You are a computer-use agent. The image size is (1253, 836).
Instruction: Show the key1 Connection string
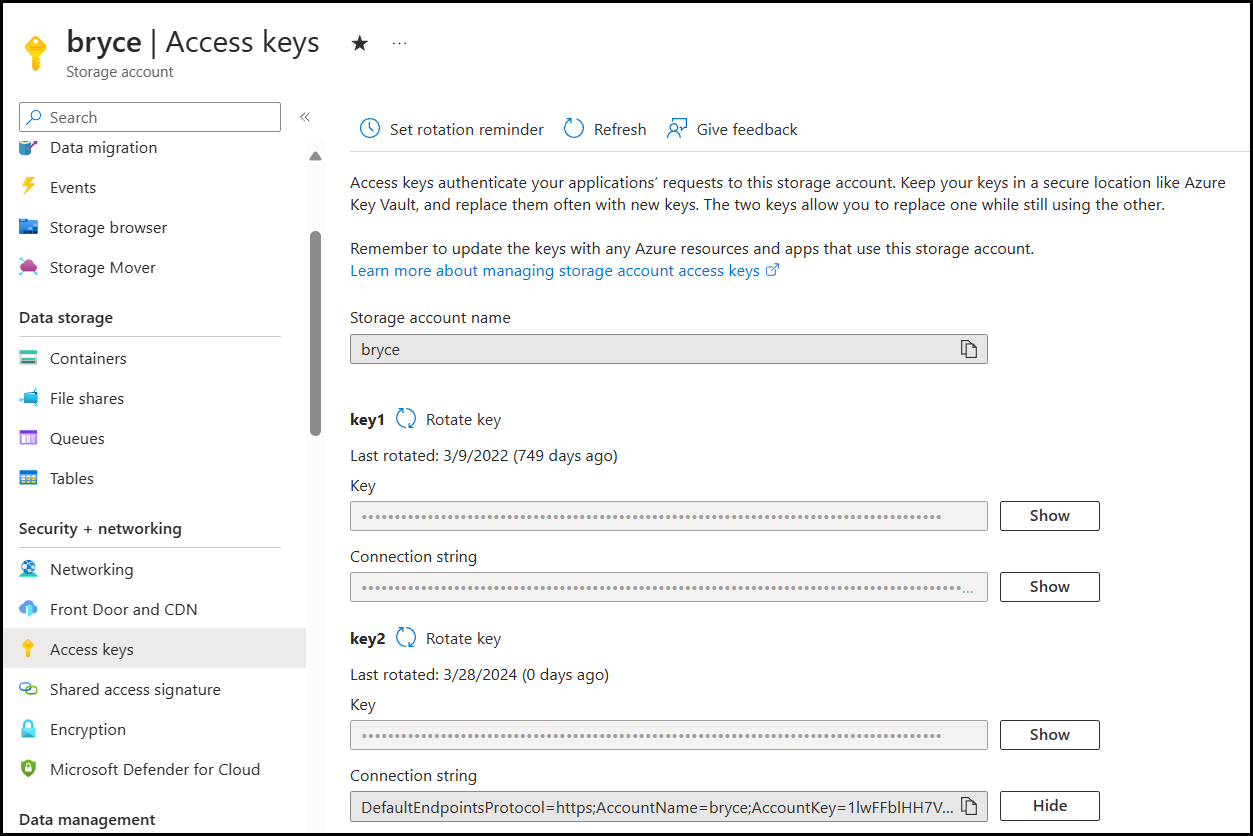(1049, 587)
